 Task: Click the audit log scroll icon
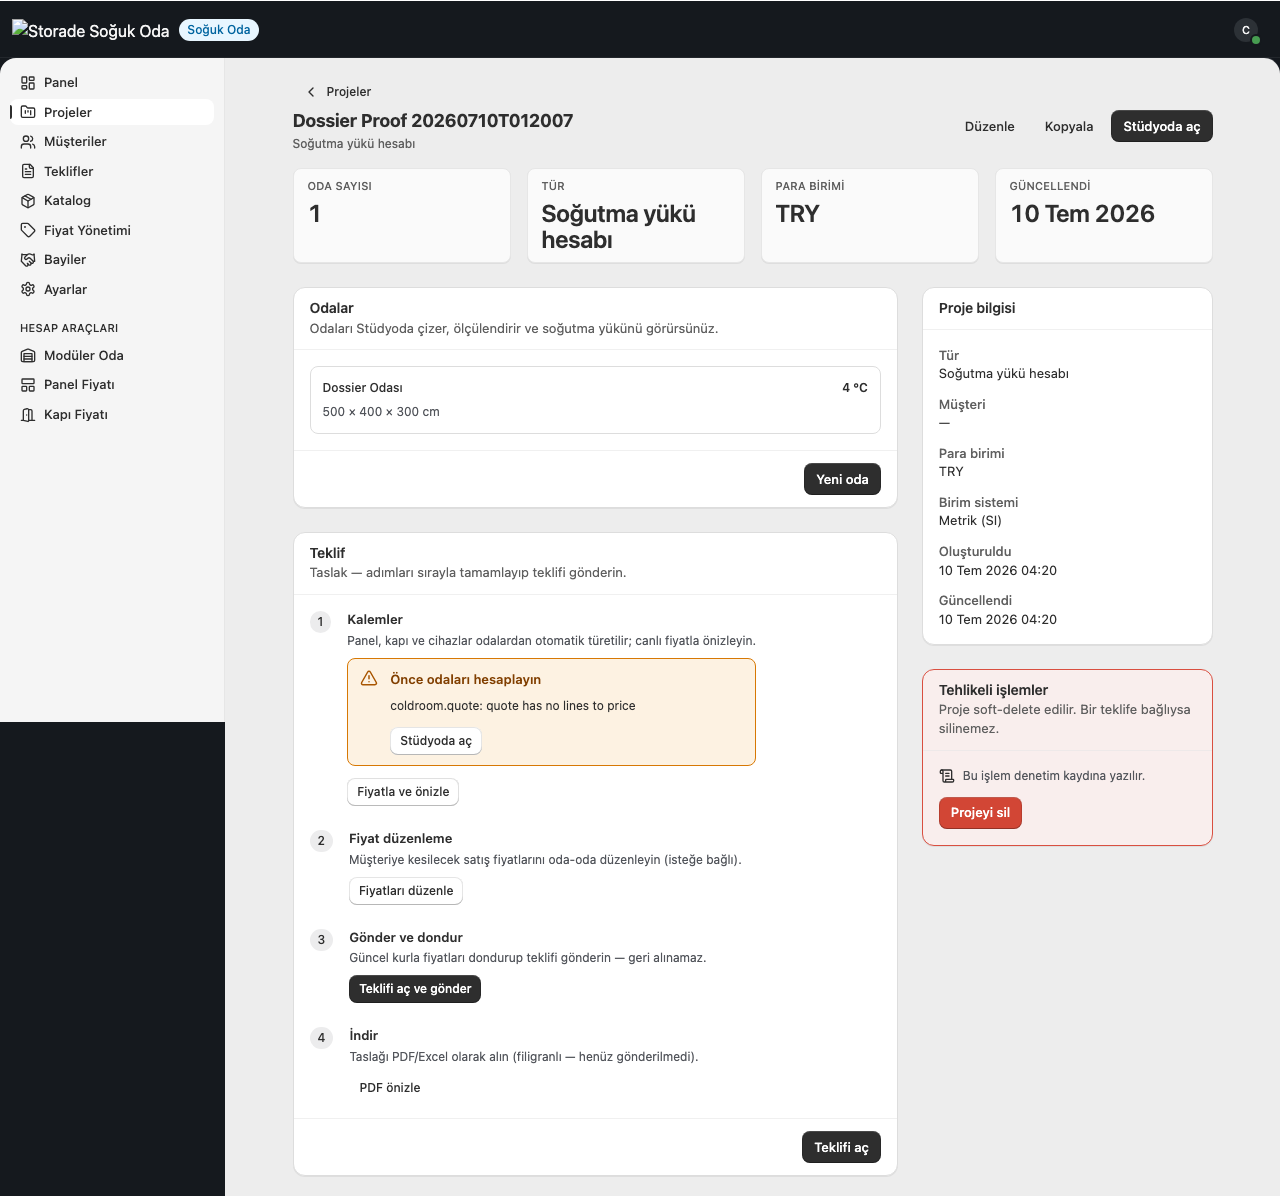click(x=947, y=776)
